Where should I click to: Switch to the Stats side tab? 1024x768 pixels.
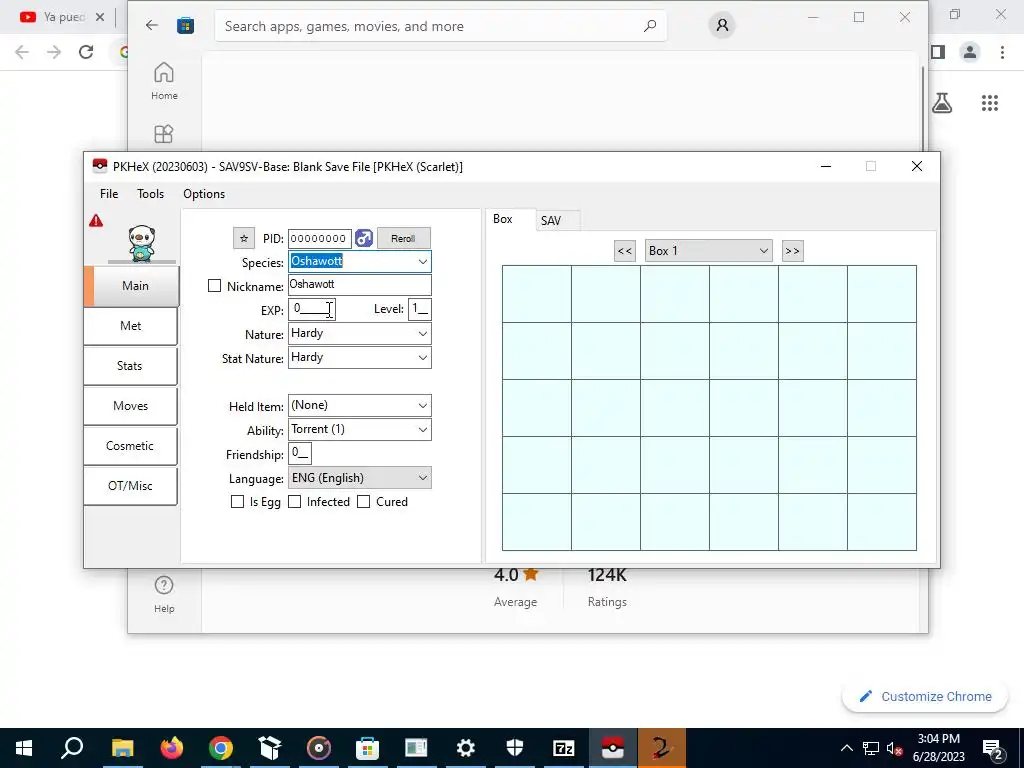click(x=131, y=366)
